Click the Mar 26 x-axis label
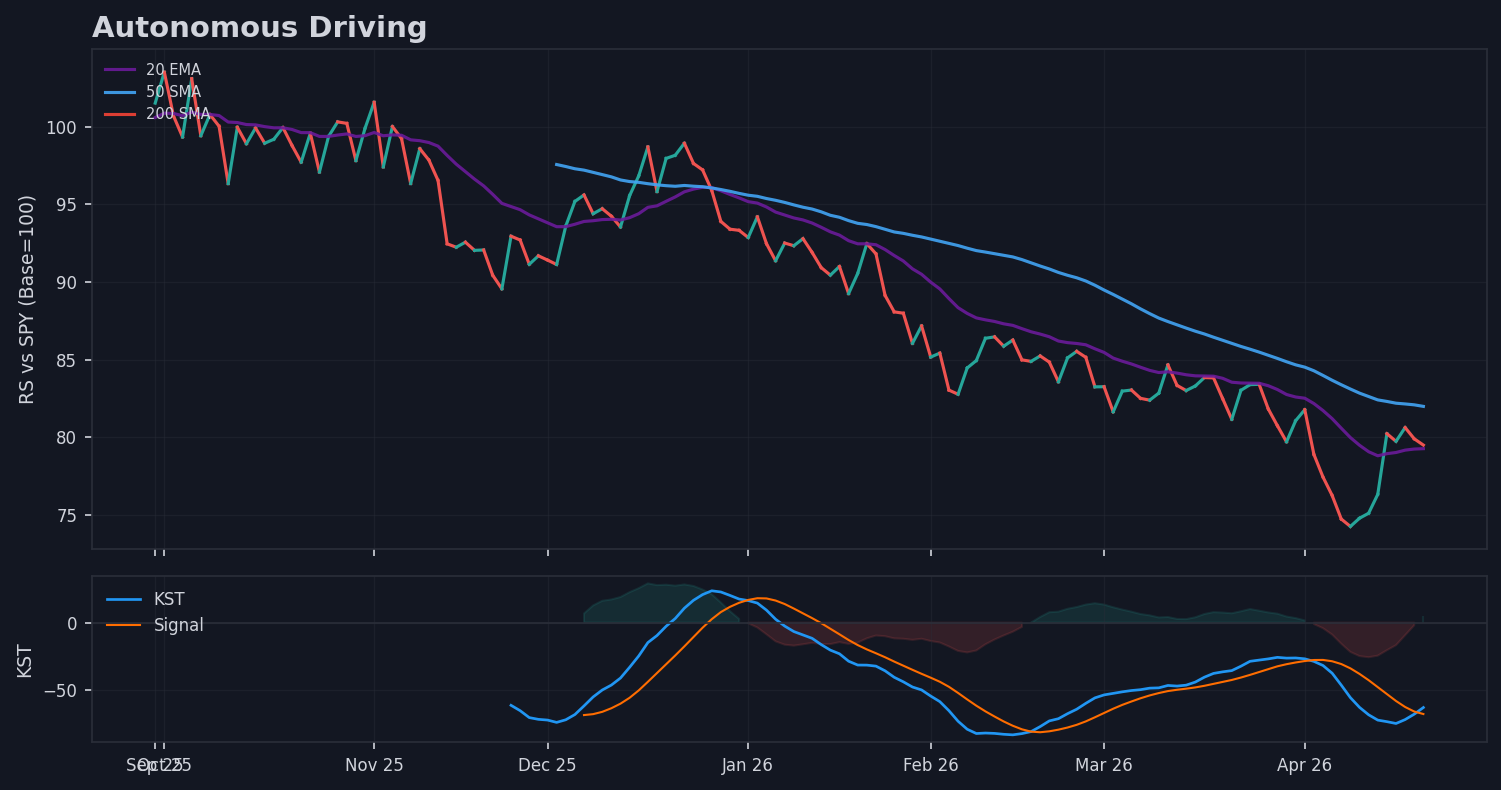The width and height of the screenshot is (1501, 790). [1104, 766]
